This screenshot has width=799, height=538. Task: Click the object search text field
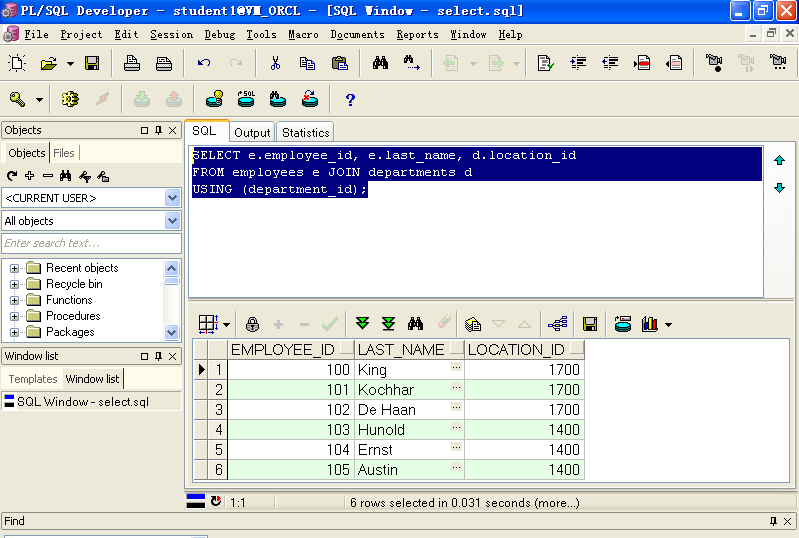pyautogui.click(x=92, y=244)
